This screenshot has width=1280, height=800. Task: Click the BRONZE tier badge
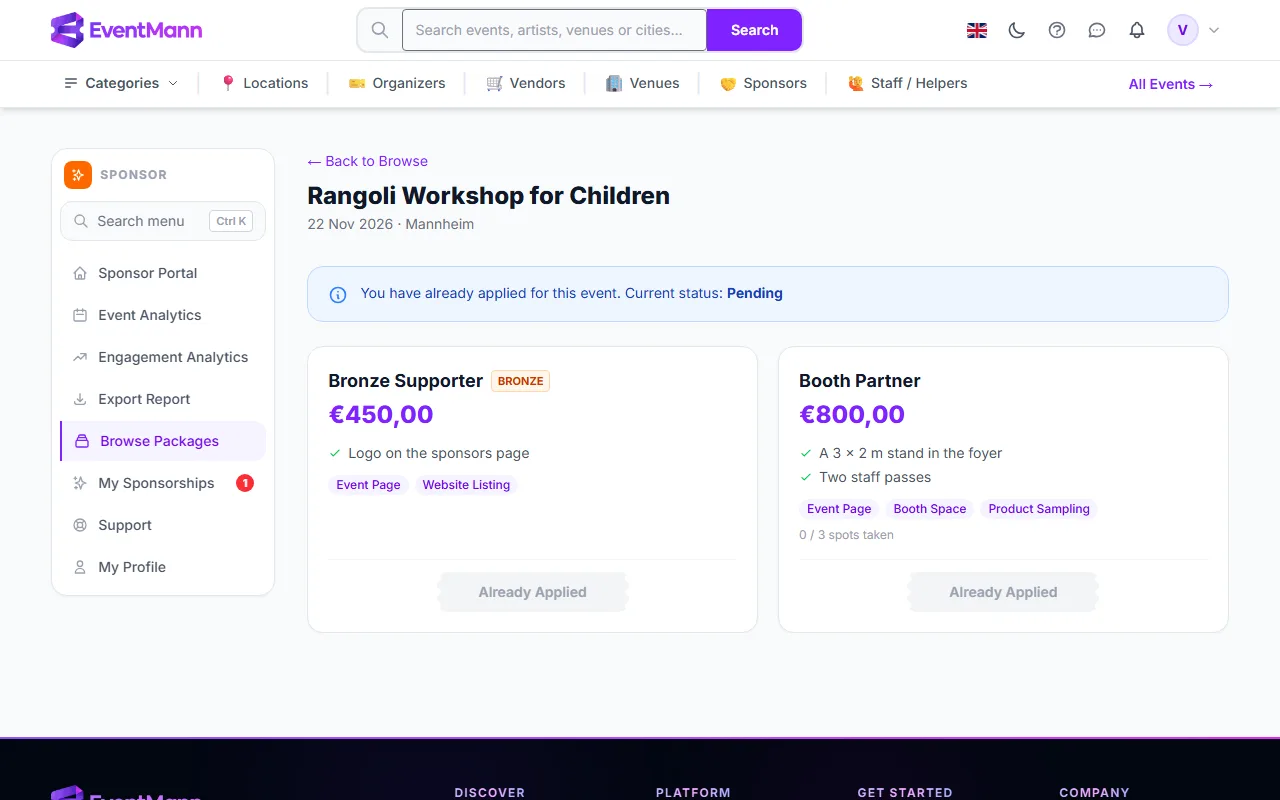click(x=521, y=381)
